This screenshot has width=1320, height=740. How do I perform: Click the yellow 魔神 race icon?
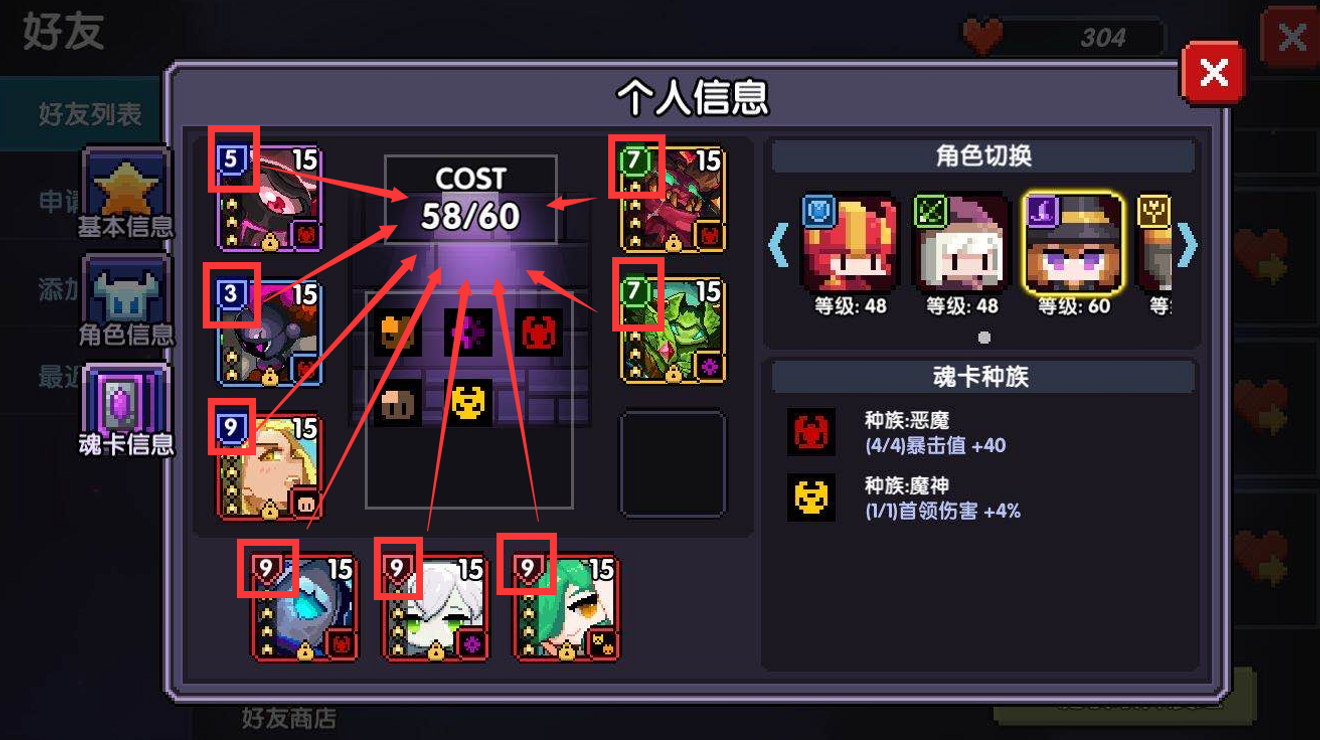point(811,496)
